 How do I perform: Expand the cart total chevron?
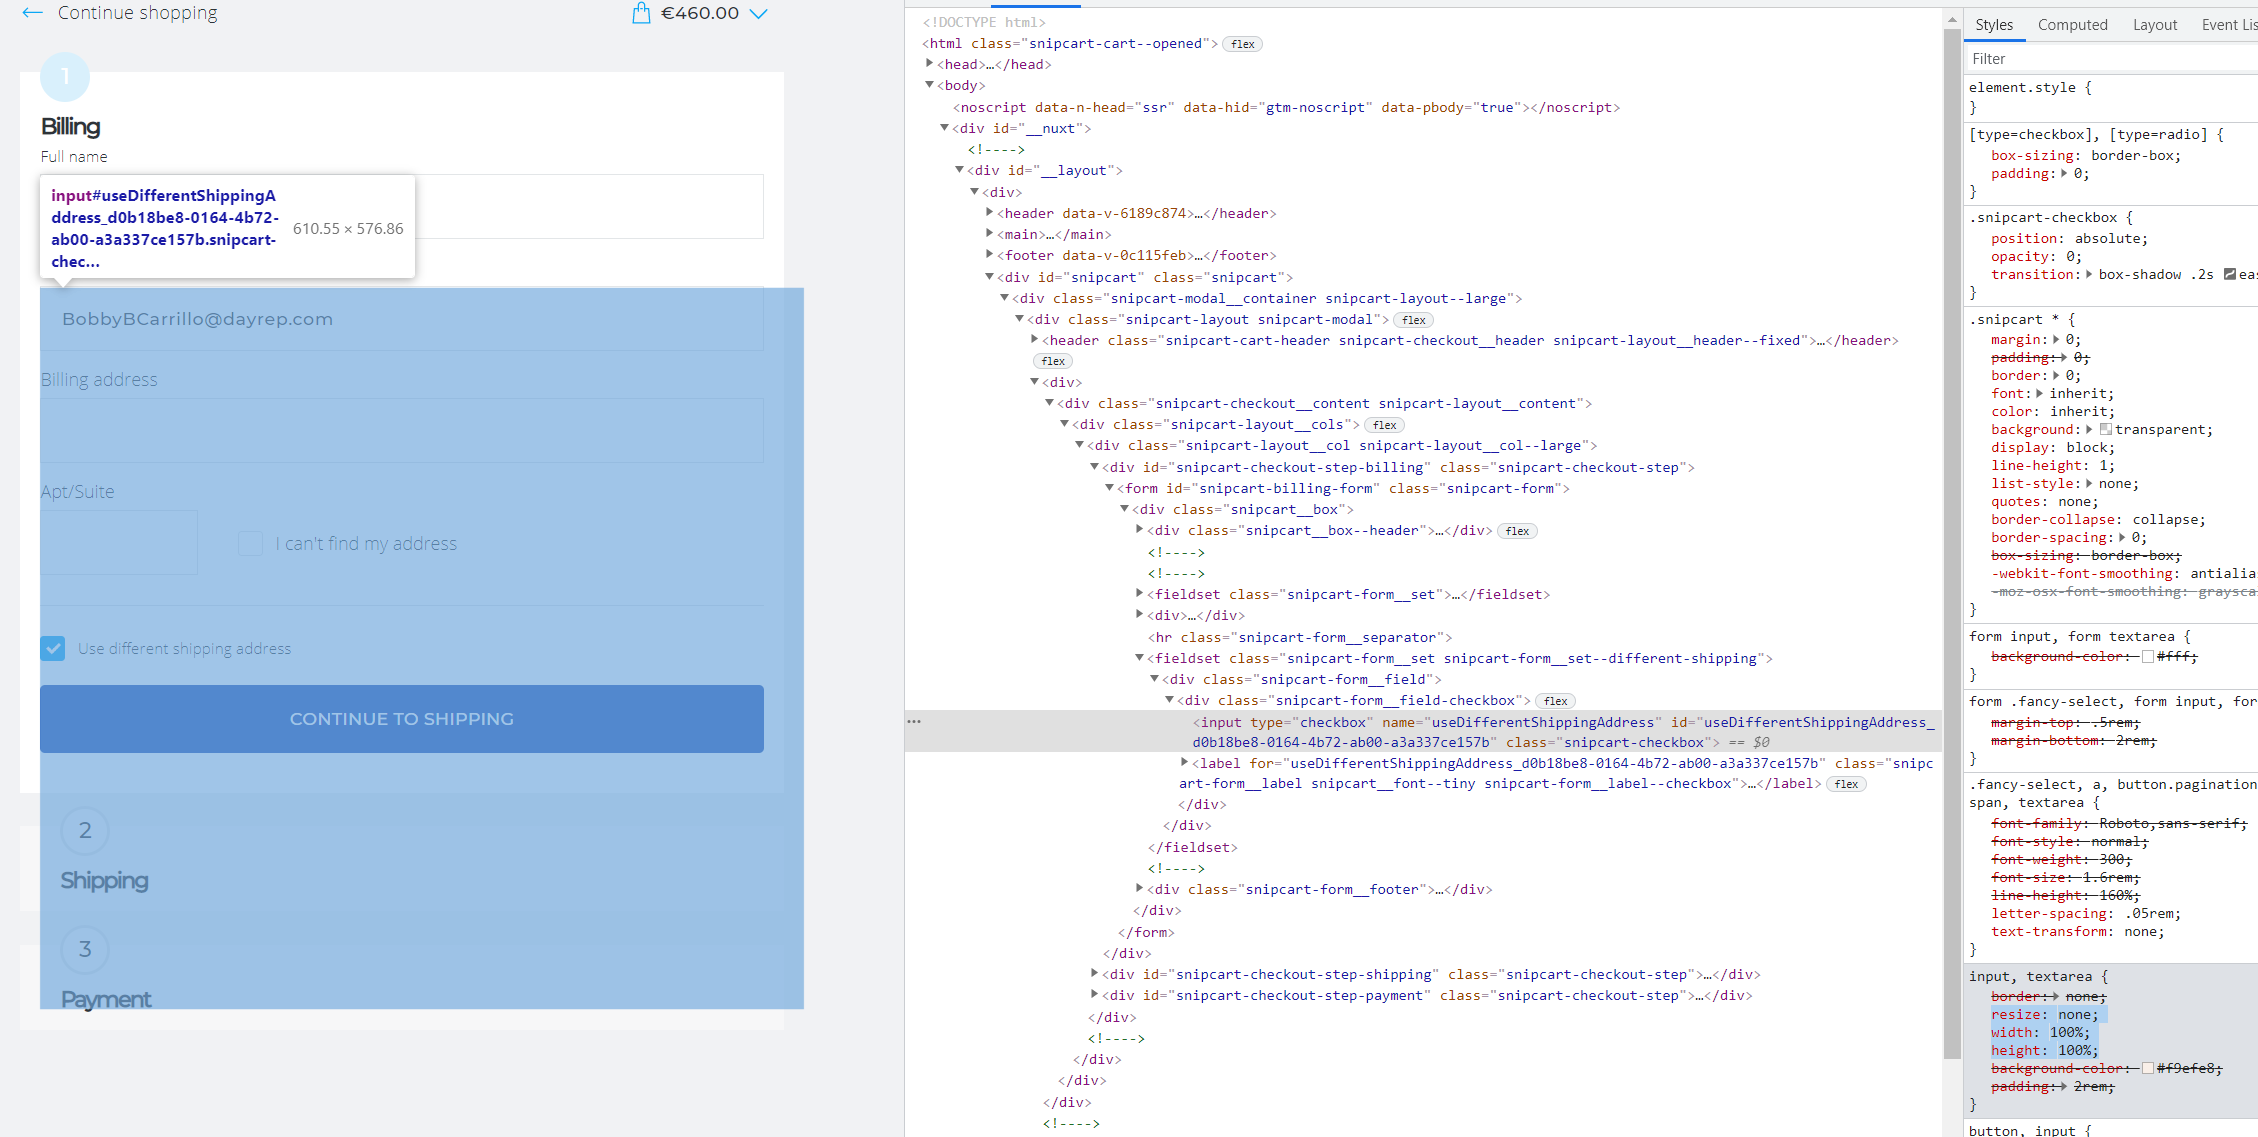pyautogui.click(x=759, y=14)
